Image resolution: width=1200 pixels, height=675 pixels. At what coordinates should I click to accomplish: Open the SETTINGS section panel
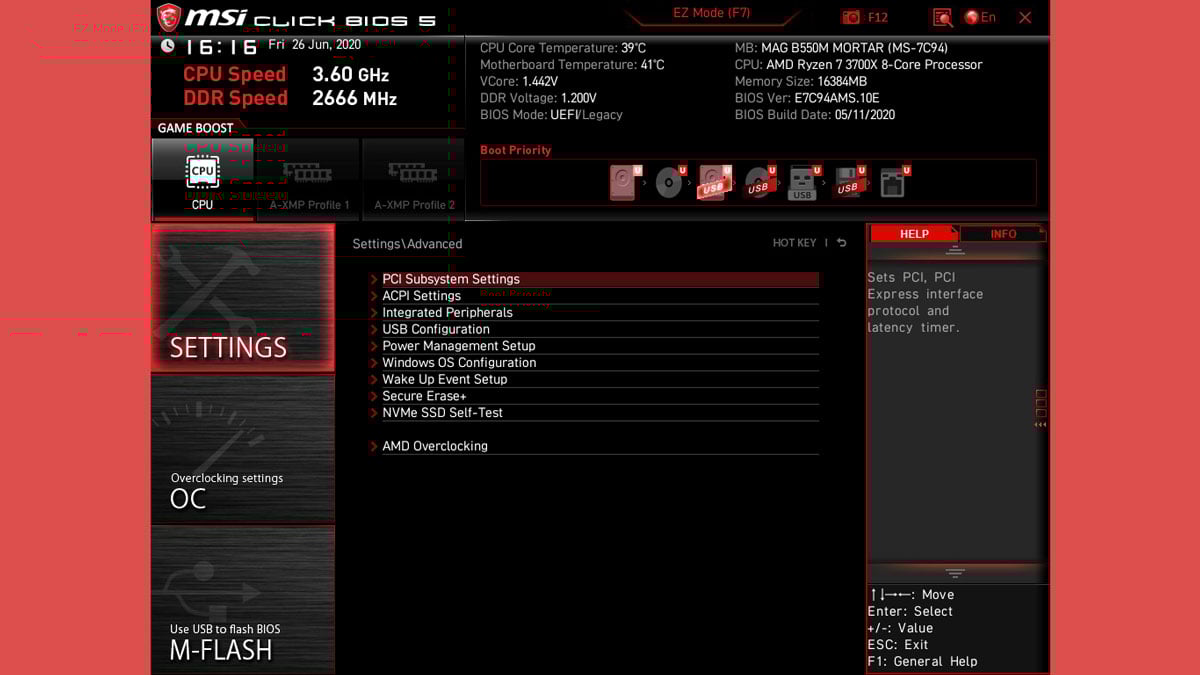pyautogui.click(x=243, y=298)
